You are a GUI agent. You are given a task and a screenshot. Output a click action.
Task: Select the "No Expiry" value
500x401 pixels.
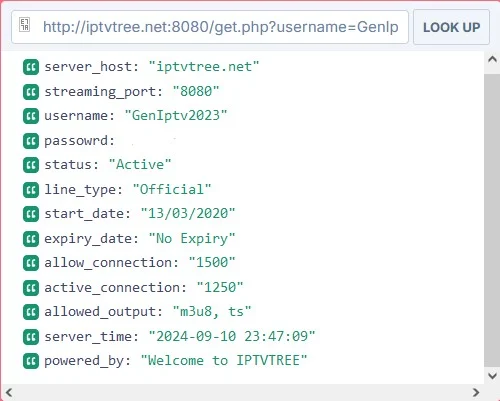pyautogui.click(x=192, y=238)
